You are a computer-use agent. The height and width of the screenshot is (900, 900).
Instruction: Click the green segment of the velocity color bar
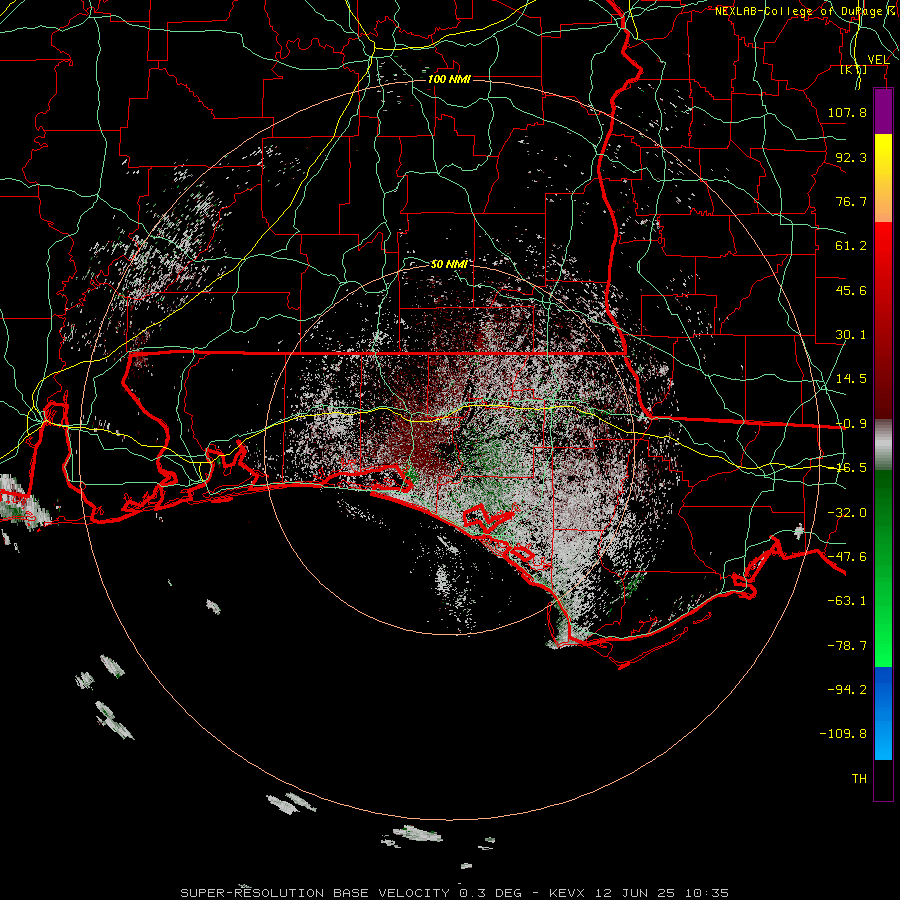tap(883, 568)
